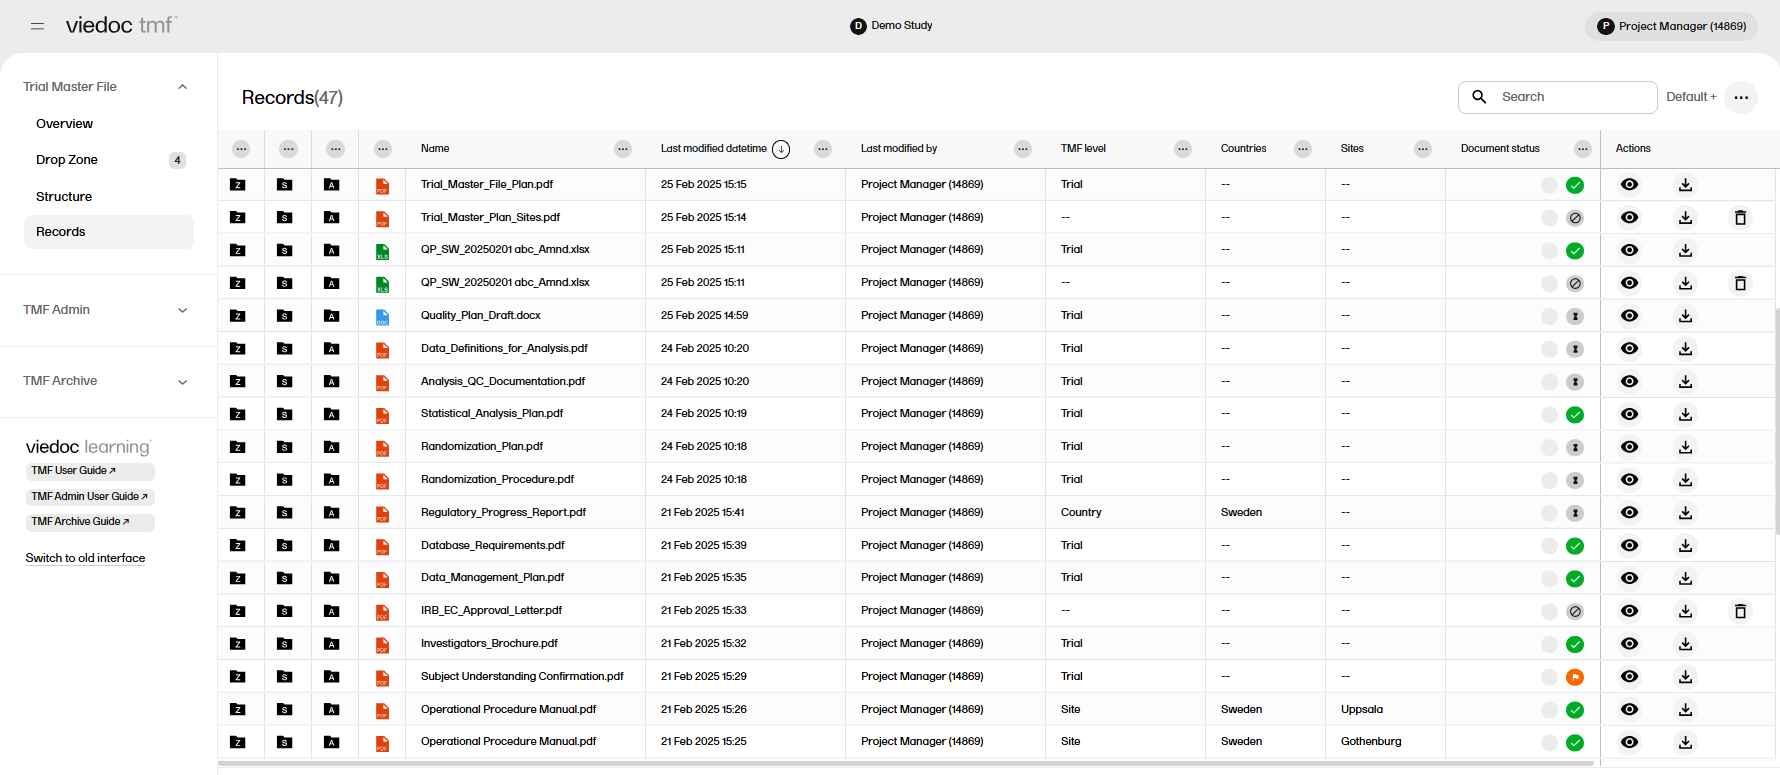Click the hamburger menu icon
The height and width of the screenshot is (775, 1780).
coord(37,26)
